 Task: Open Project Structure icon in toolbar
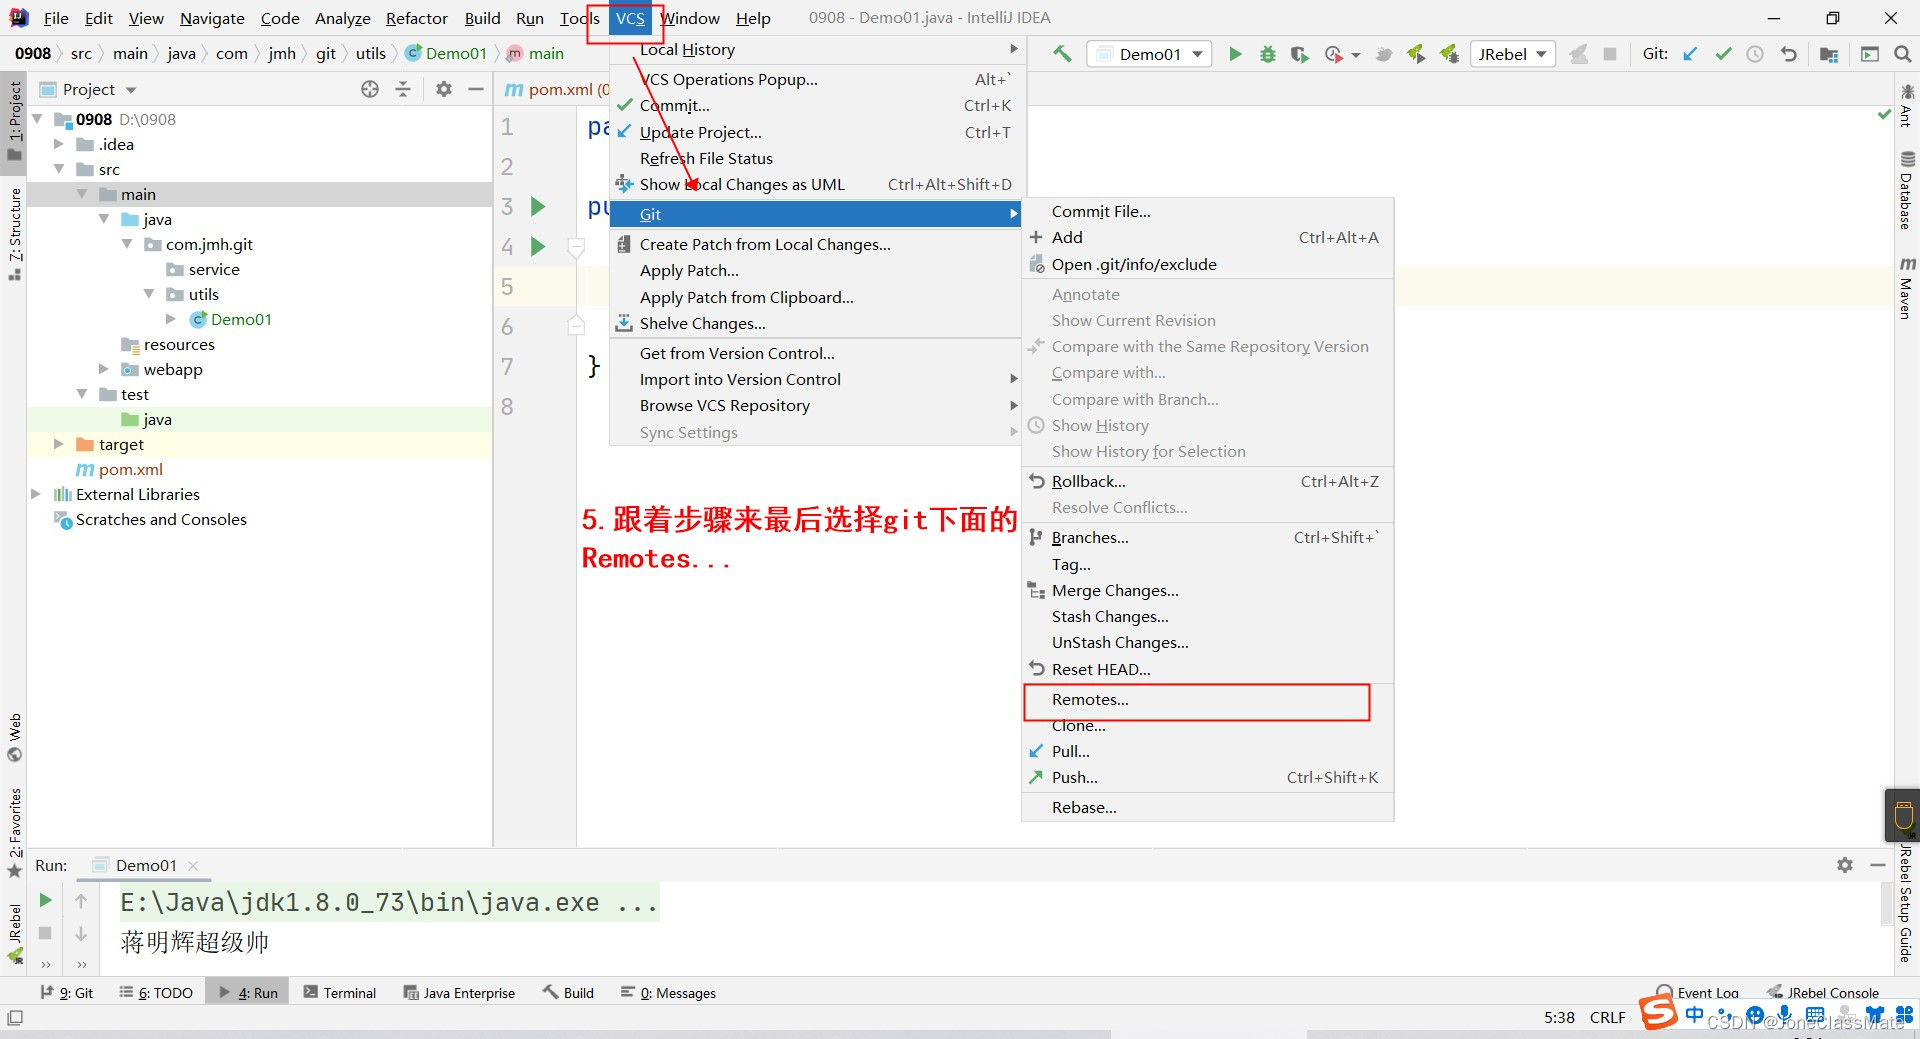click(x=1829, y=54)
